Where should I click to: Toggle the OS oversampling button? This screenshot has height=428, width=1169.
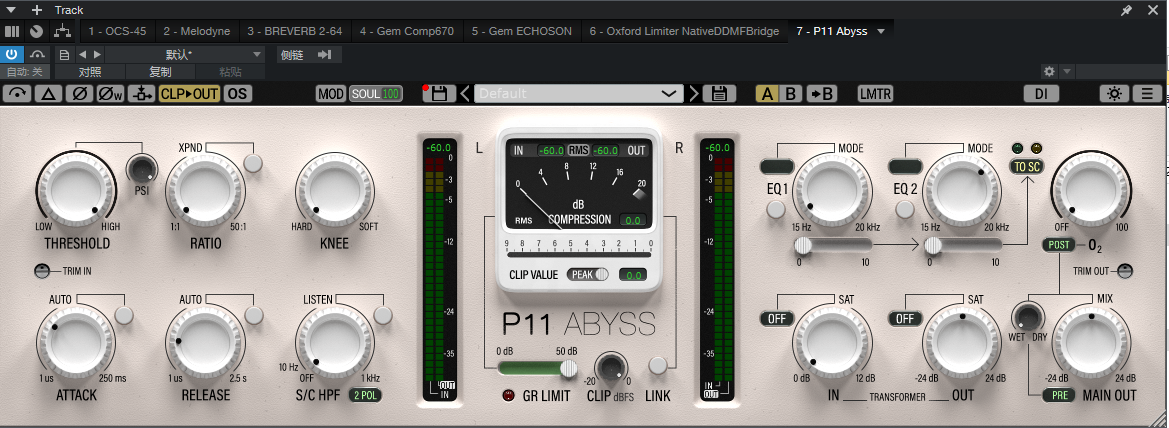(x=237, y=93)
